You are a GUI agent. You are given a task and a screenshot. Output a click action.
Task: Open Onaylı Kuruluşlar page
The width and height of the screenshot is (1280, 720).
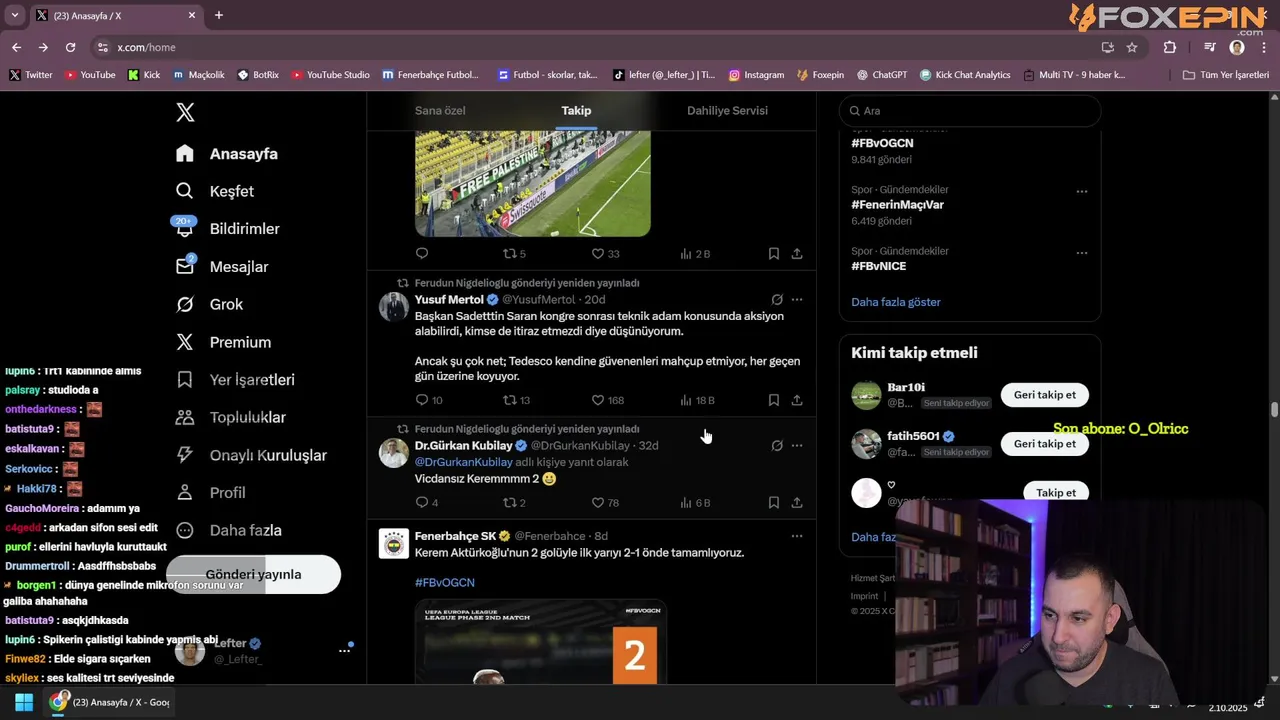[251, 455]
